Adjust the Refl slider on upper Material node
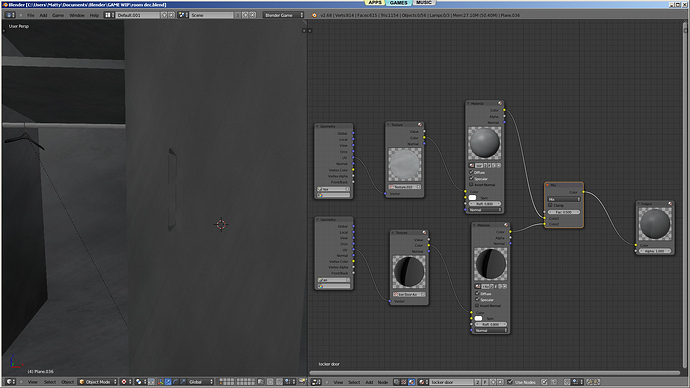 point(484,204)
